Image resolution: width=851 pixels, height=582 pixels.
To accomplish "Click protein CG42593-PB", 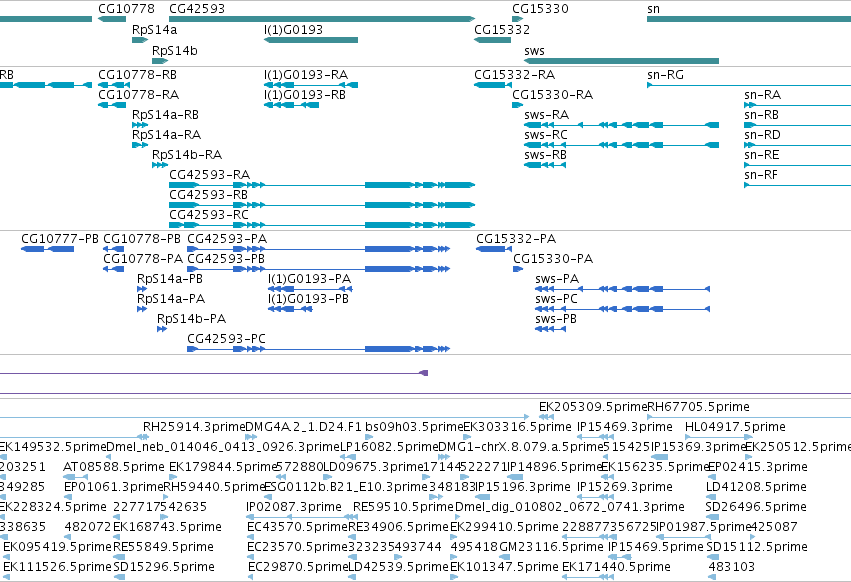I will 319,269.
